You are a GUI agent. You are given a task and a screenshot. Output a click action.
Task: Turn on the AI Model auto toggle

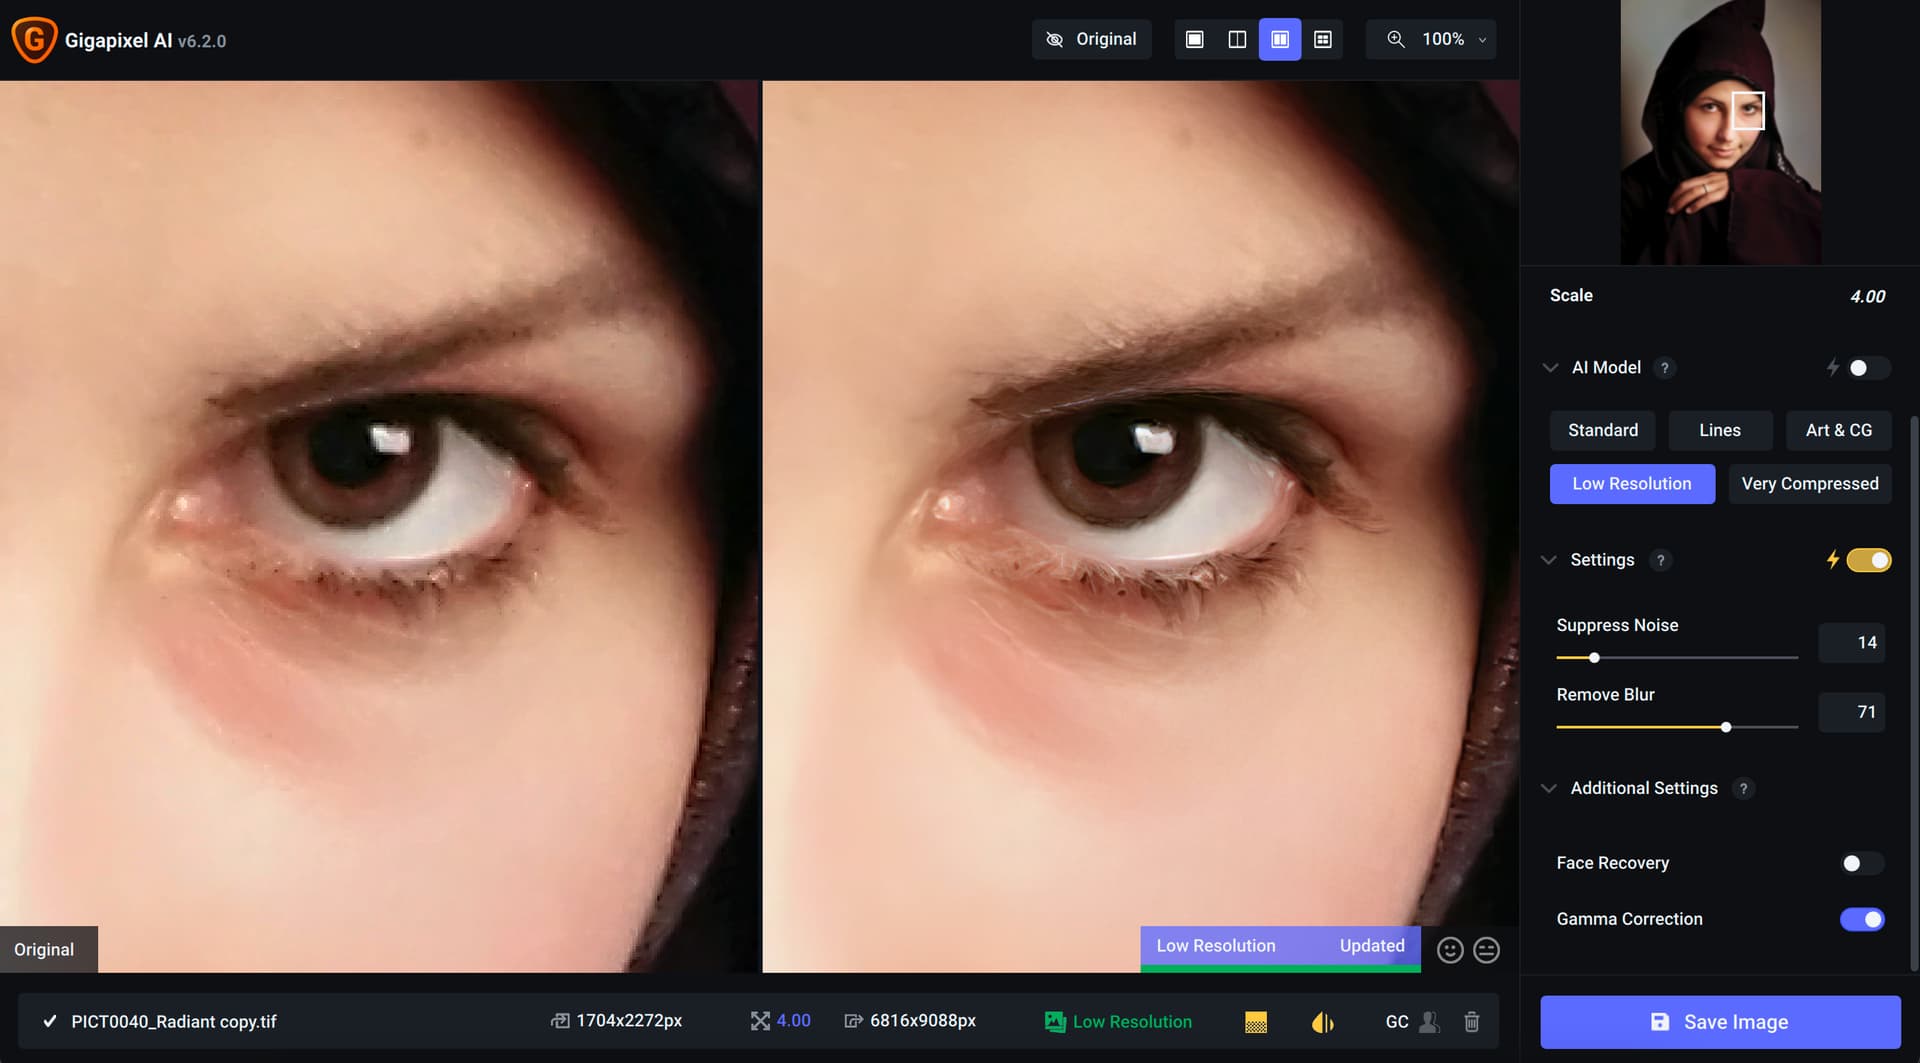1866,368
